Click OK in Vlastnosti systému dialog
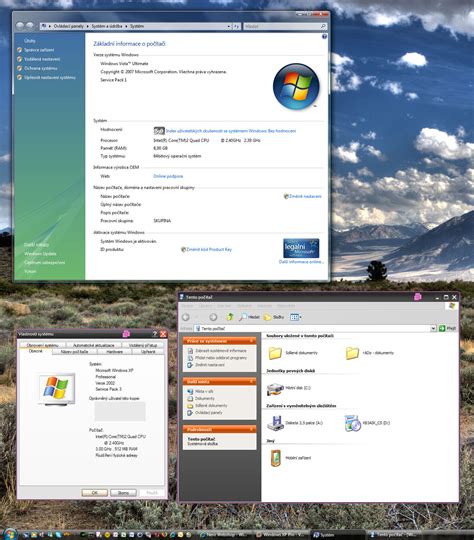Image resolution: width=474 pixels, height=540 pixels. [95, 493]
